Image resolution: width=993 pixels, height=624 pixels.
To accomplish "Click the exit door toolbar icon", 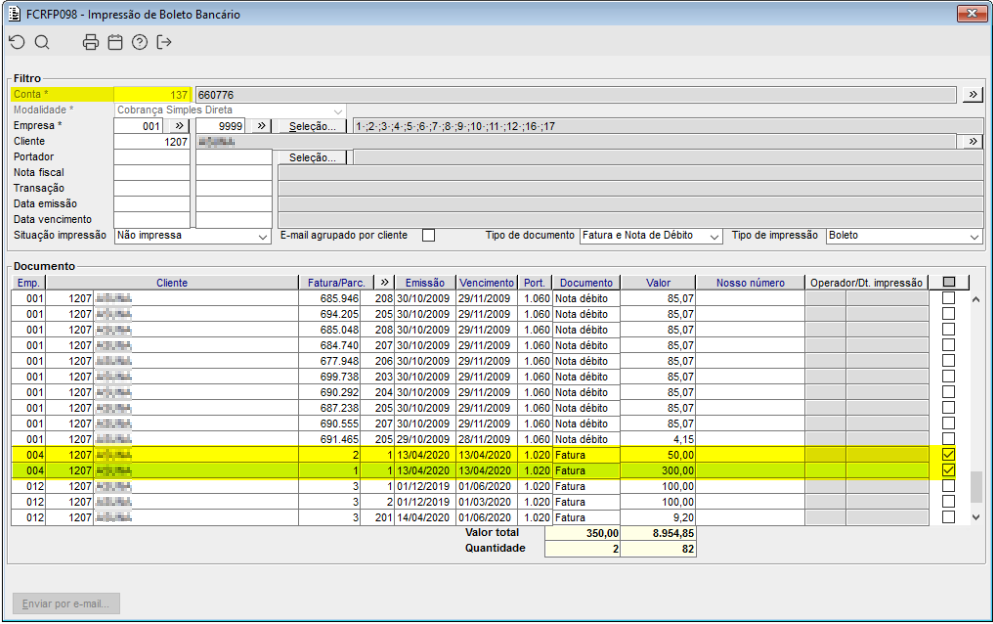I will 164,42.
